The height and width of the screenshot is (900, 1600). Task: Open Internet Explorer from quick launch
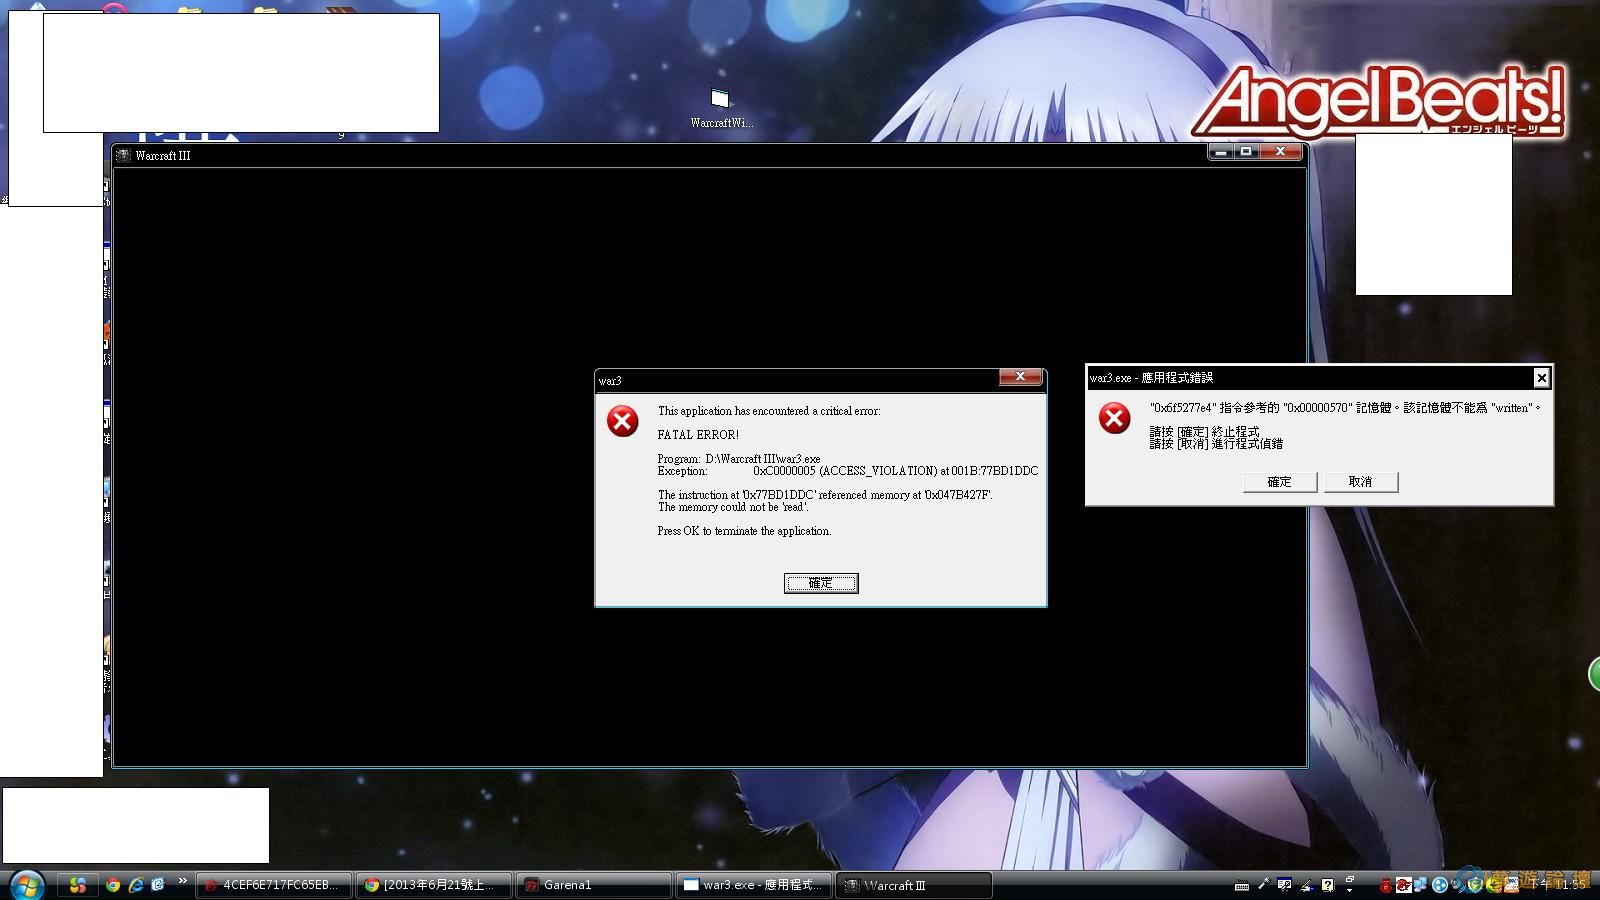(136, 885)
